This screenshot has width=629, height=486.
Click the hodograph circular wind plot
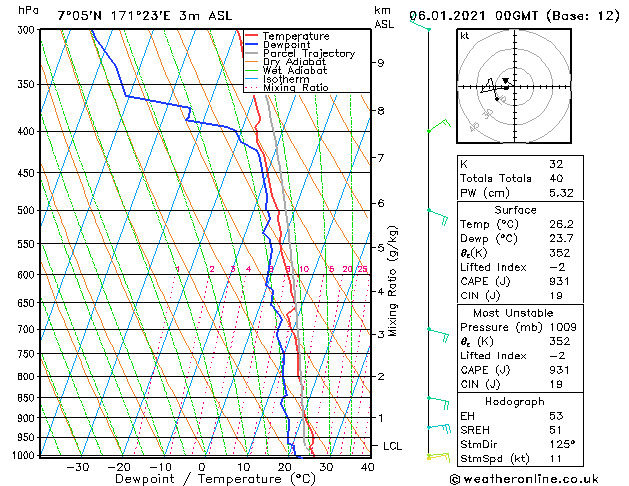click(514, 86)
